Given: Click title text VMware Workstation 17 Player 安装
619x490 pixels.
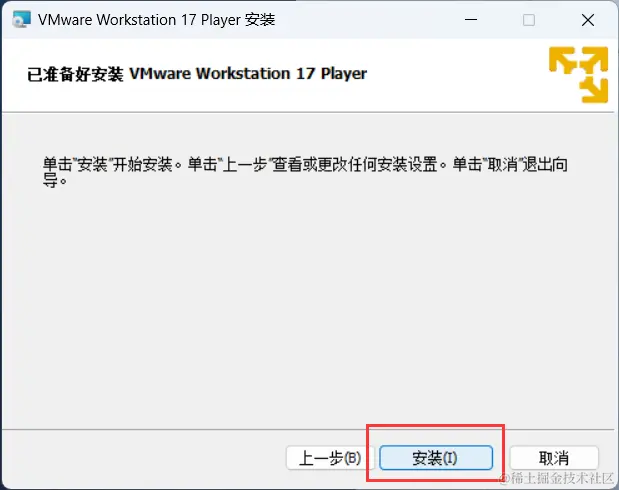Looking at the screenshot, I should coord(156,20).
